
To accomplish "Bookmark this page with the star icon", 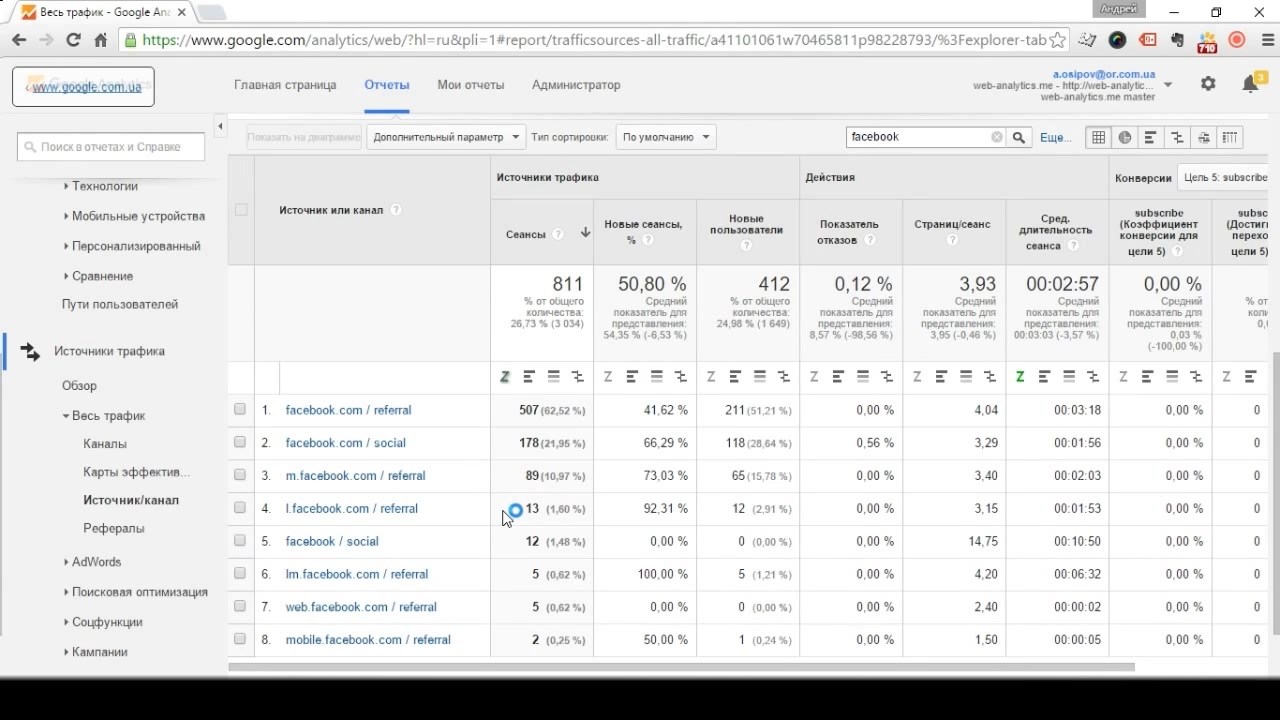I will pos(1058,40).
